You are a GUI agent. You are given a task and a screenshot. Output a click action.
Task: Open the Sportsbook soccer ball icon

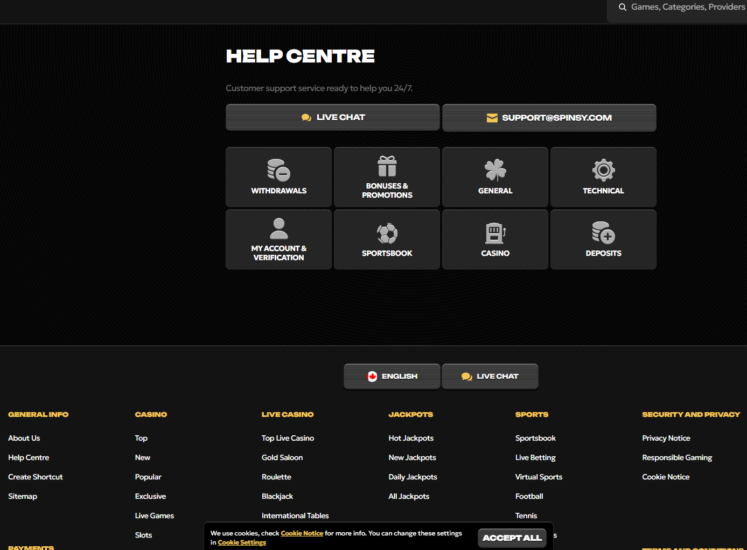pos(387,233)
